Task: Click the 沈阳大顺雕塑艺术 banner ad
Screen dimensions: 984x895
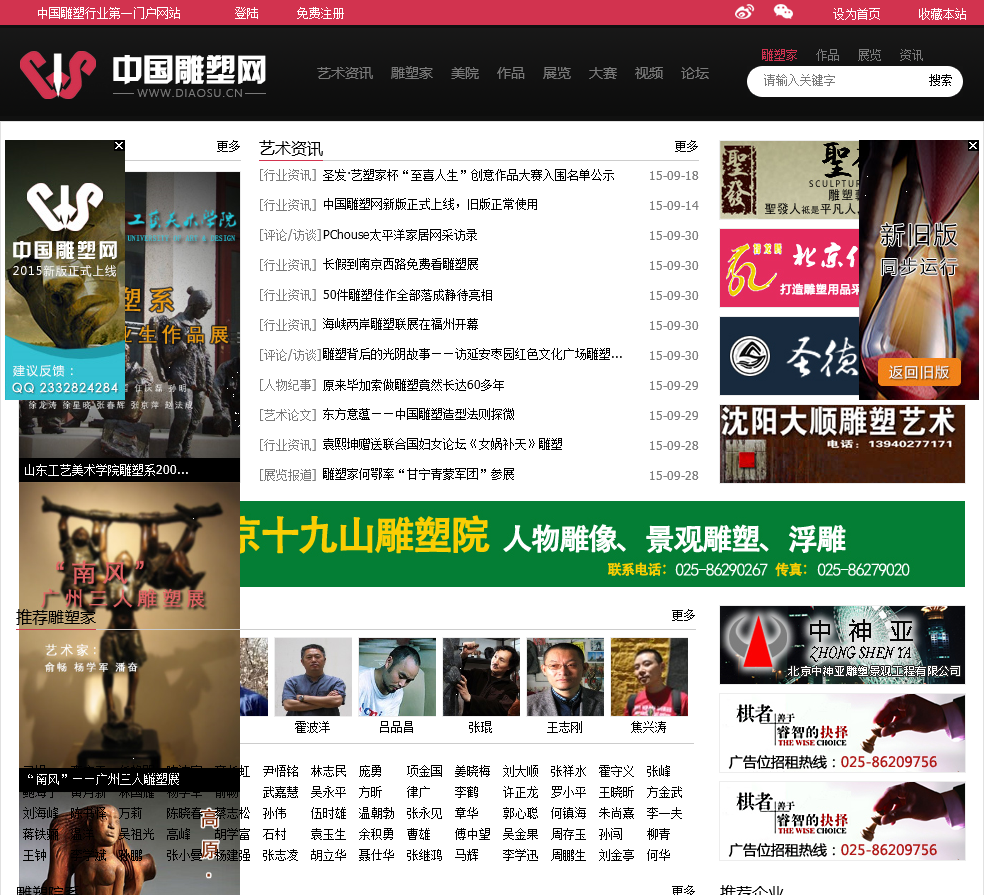Action: click(x=842, y=444)
